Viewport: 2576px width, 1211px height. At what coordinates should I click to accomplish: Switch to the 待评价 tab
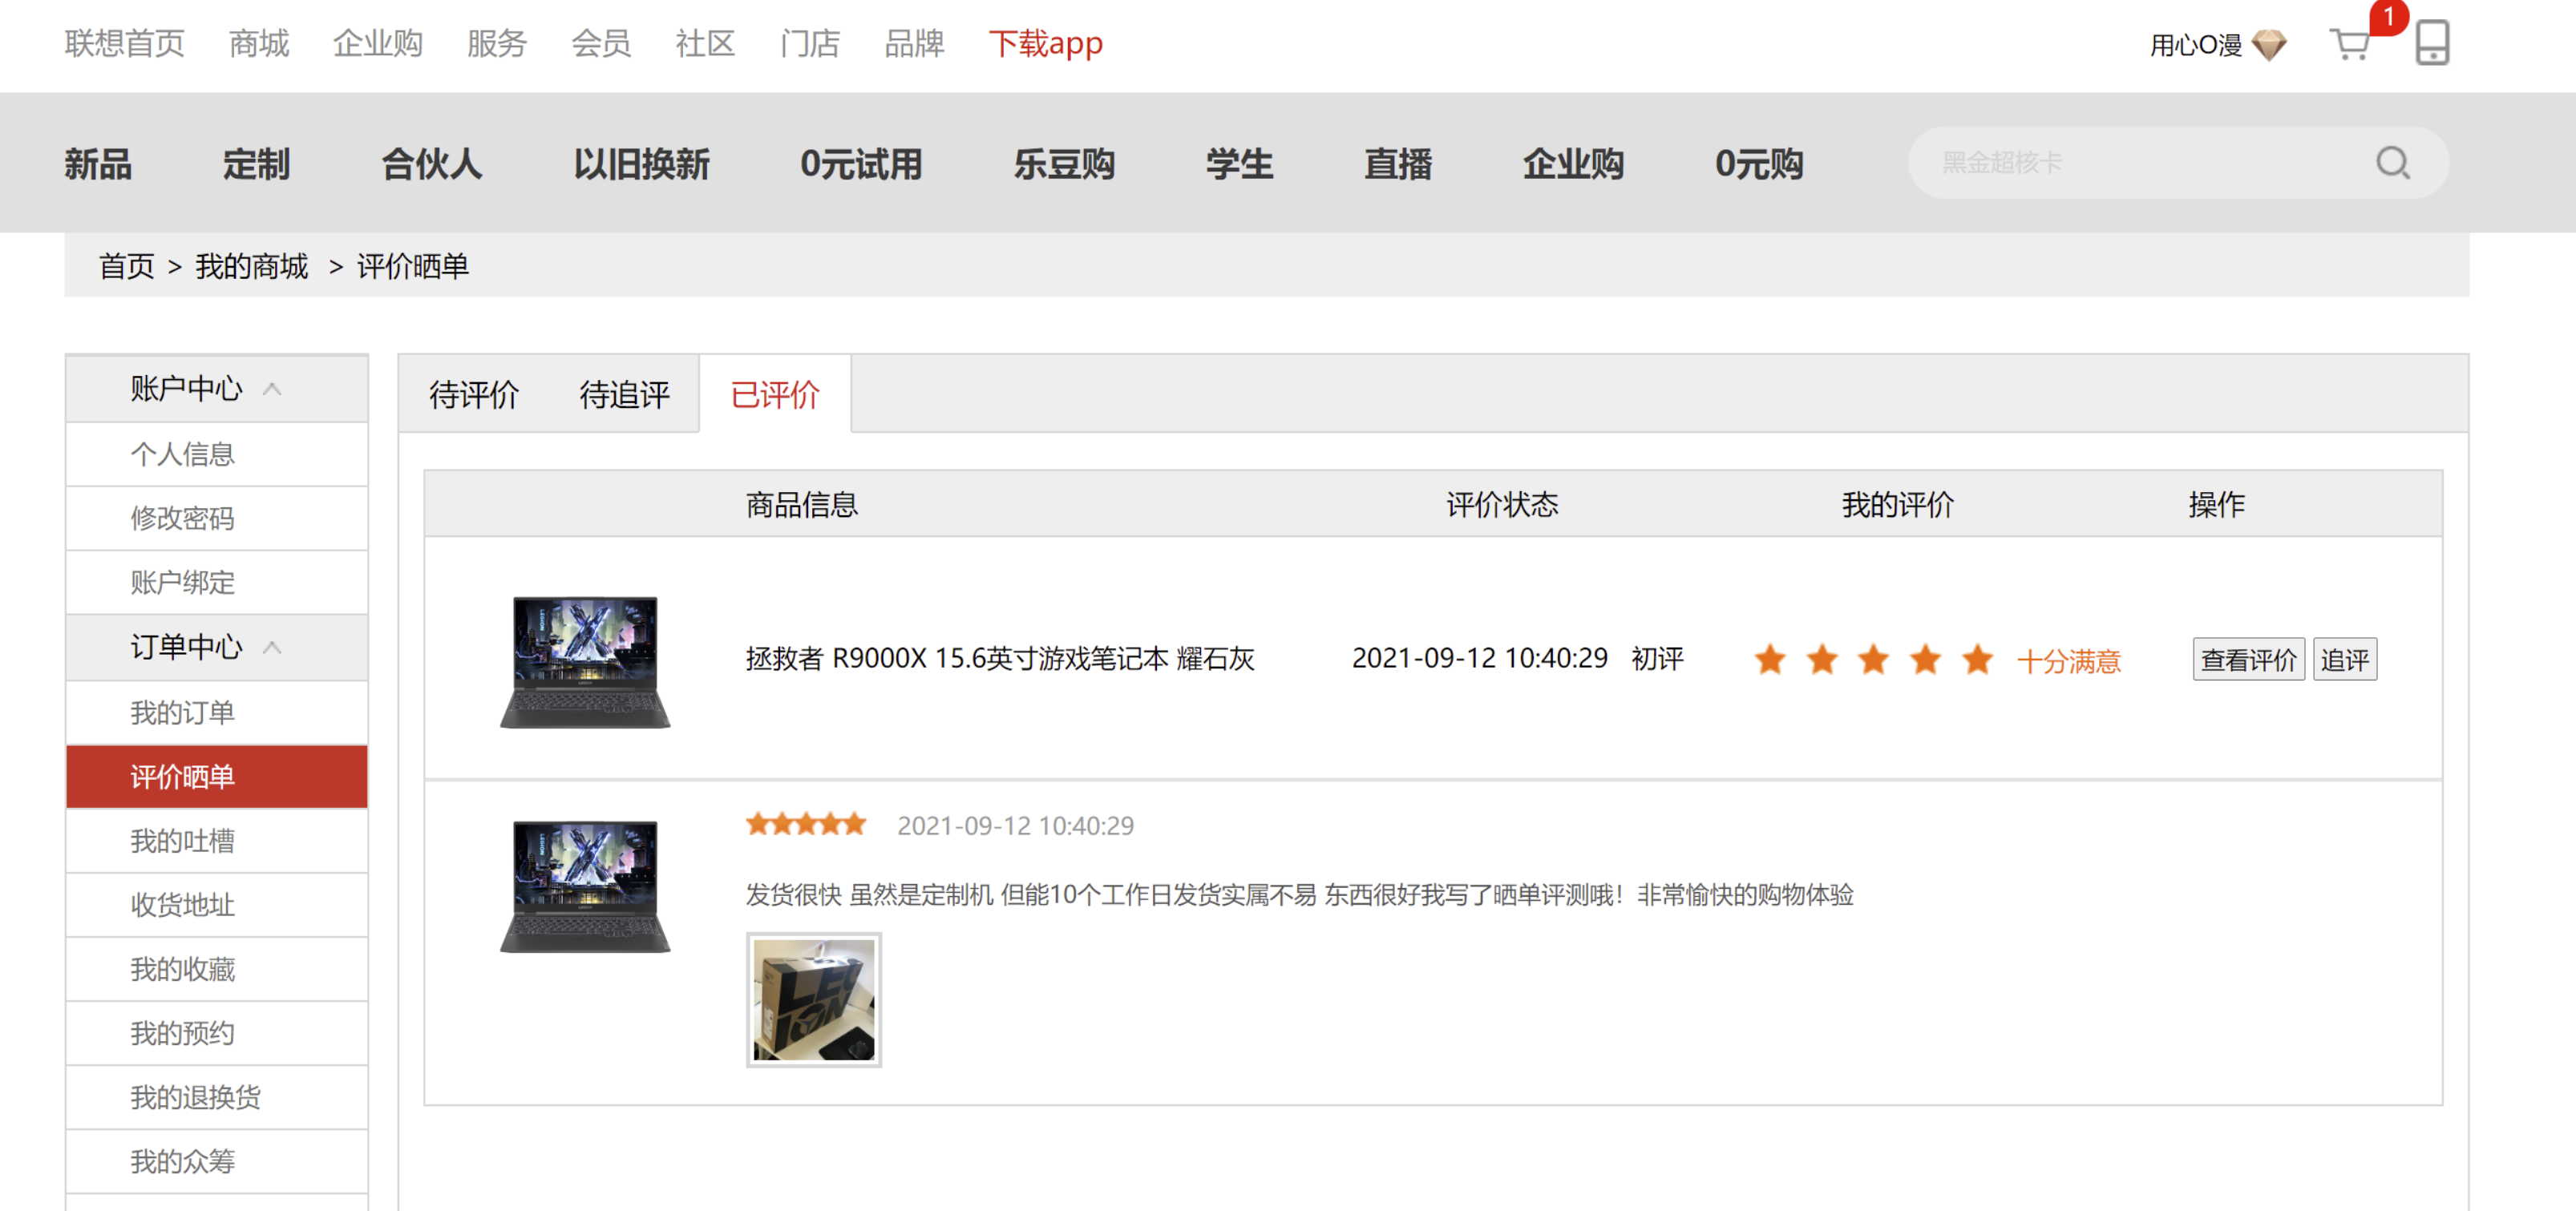pyautogui.click(x=474, y=394)
